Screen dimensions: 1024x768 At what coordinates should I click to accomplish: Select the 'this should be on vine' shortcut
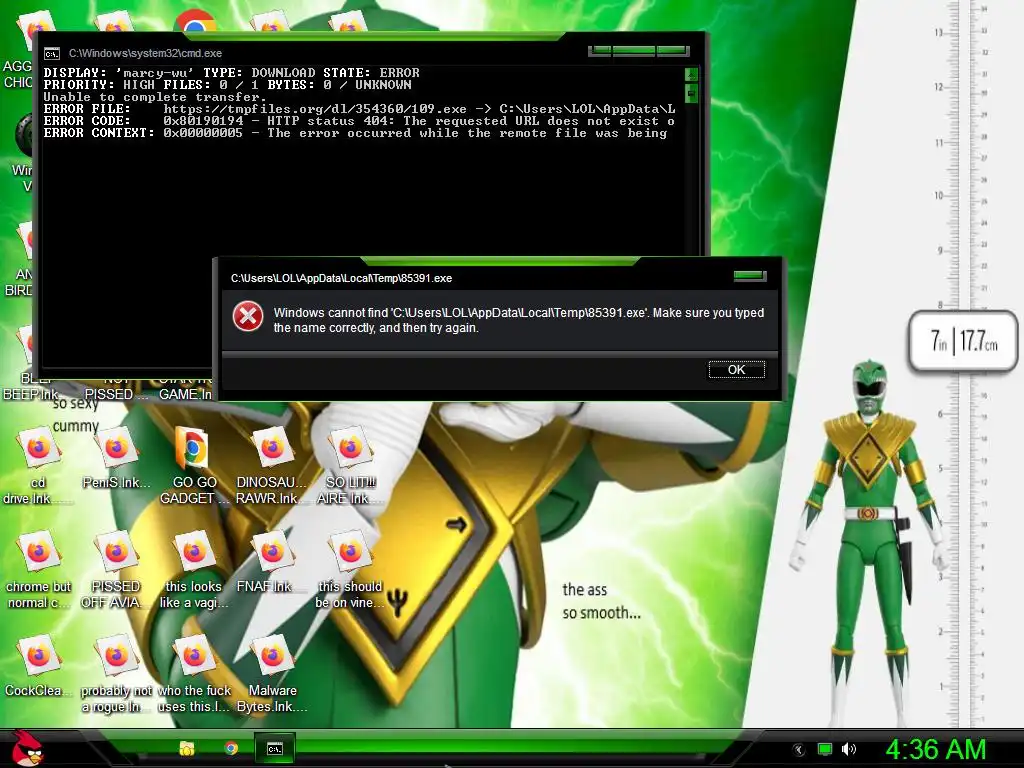(x=350, y=571)
